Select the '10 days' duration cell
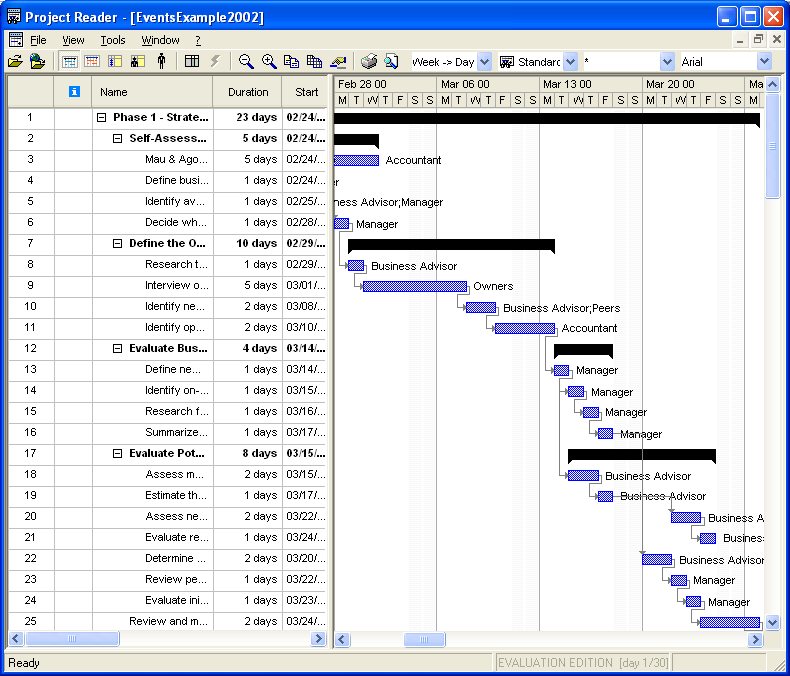Image resolution: width=790 pixels, height=676 pixels. tap(247, 243)
